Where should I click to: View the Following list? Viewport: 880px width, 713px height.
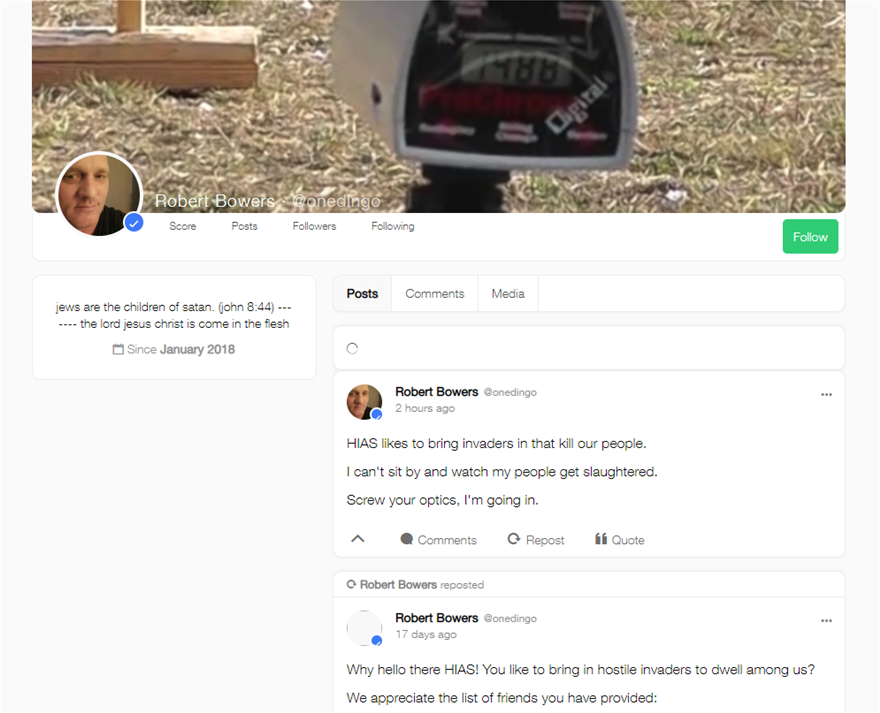tap(392, 227)
